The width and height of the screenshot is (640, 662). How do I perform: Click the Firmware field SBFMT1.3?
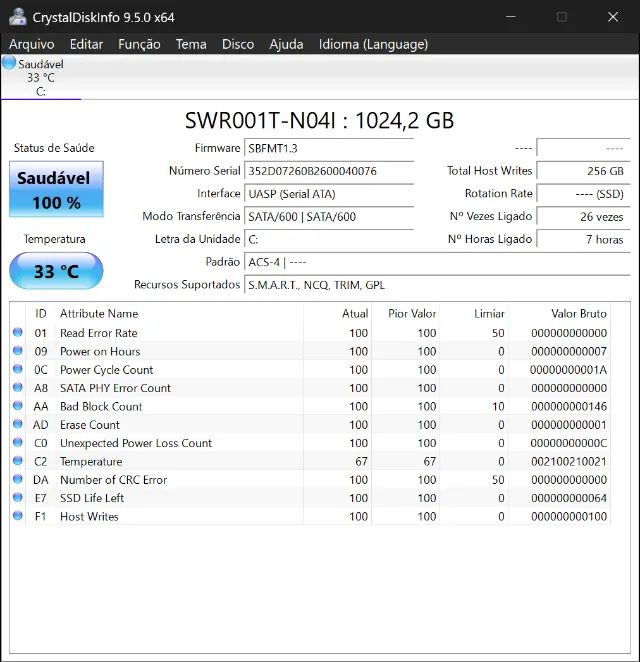[x=329, y=148]
